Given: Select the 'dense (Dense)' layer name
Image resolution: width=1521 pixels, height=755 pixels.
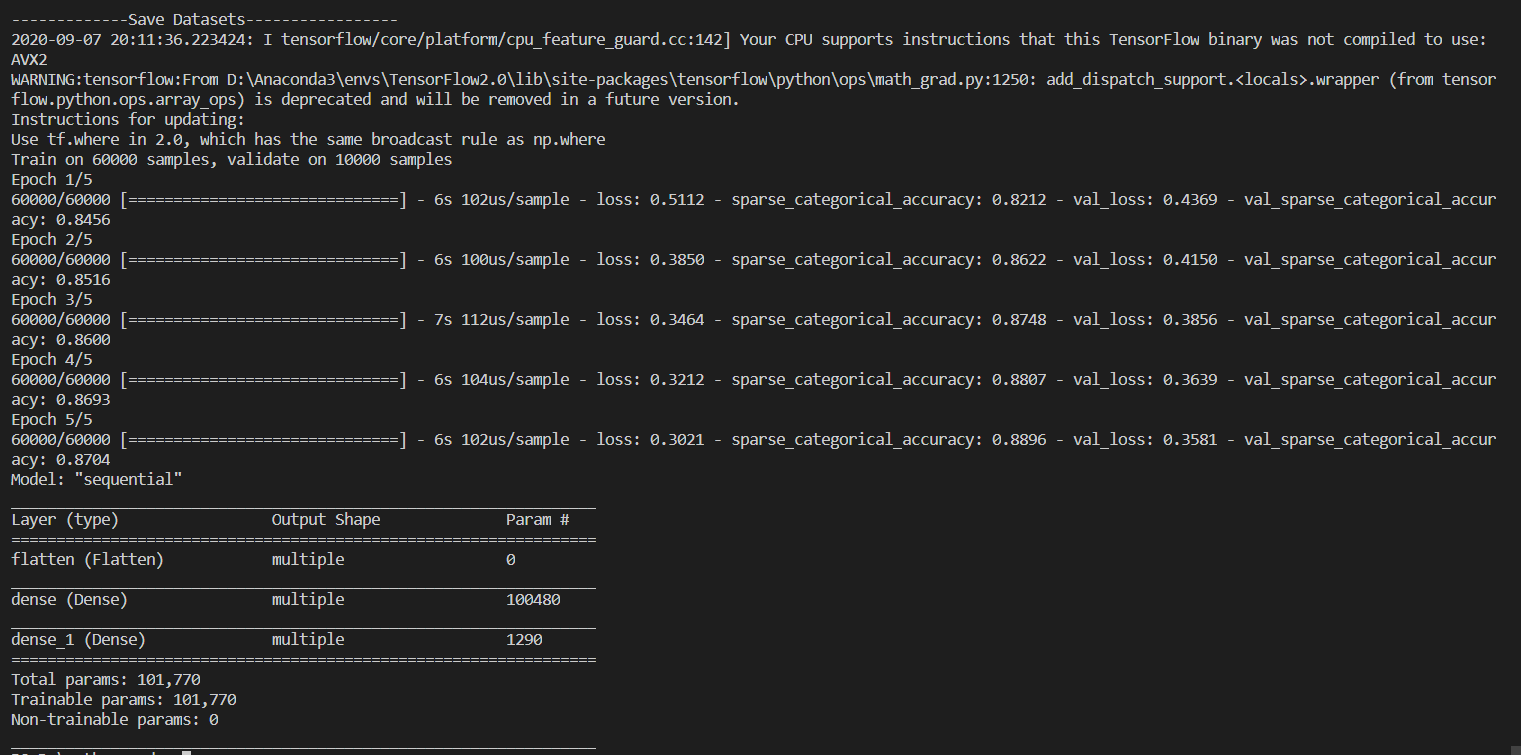Looking at the screenshot, I should pyautogui.click(x=69, y=600).
